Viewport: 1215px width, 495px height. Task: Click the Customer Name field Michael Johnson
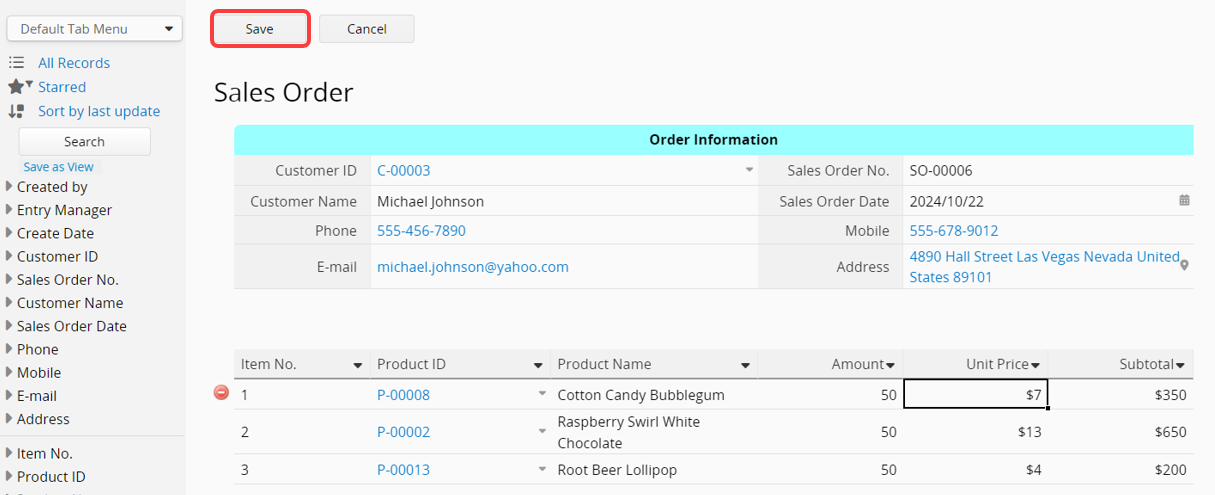pos(430,201)
